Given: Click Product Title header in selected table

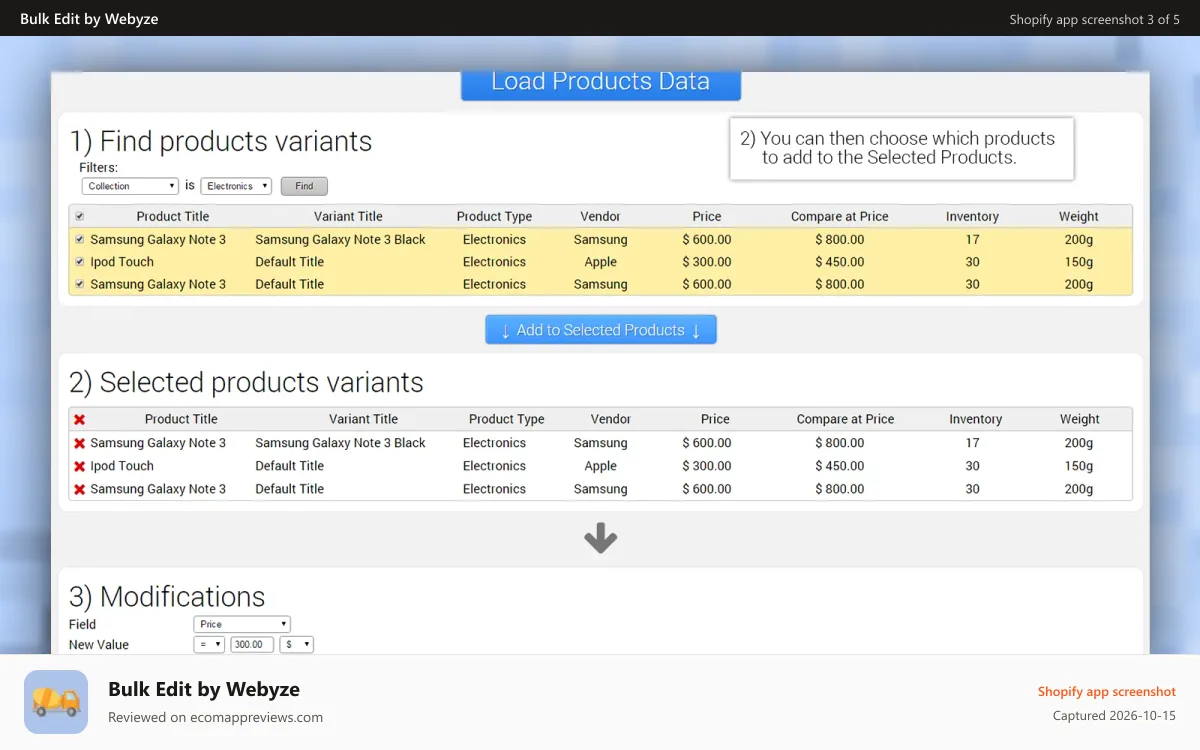Looking at the screenshot, I should (181, 419).
